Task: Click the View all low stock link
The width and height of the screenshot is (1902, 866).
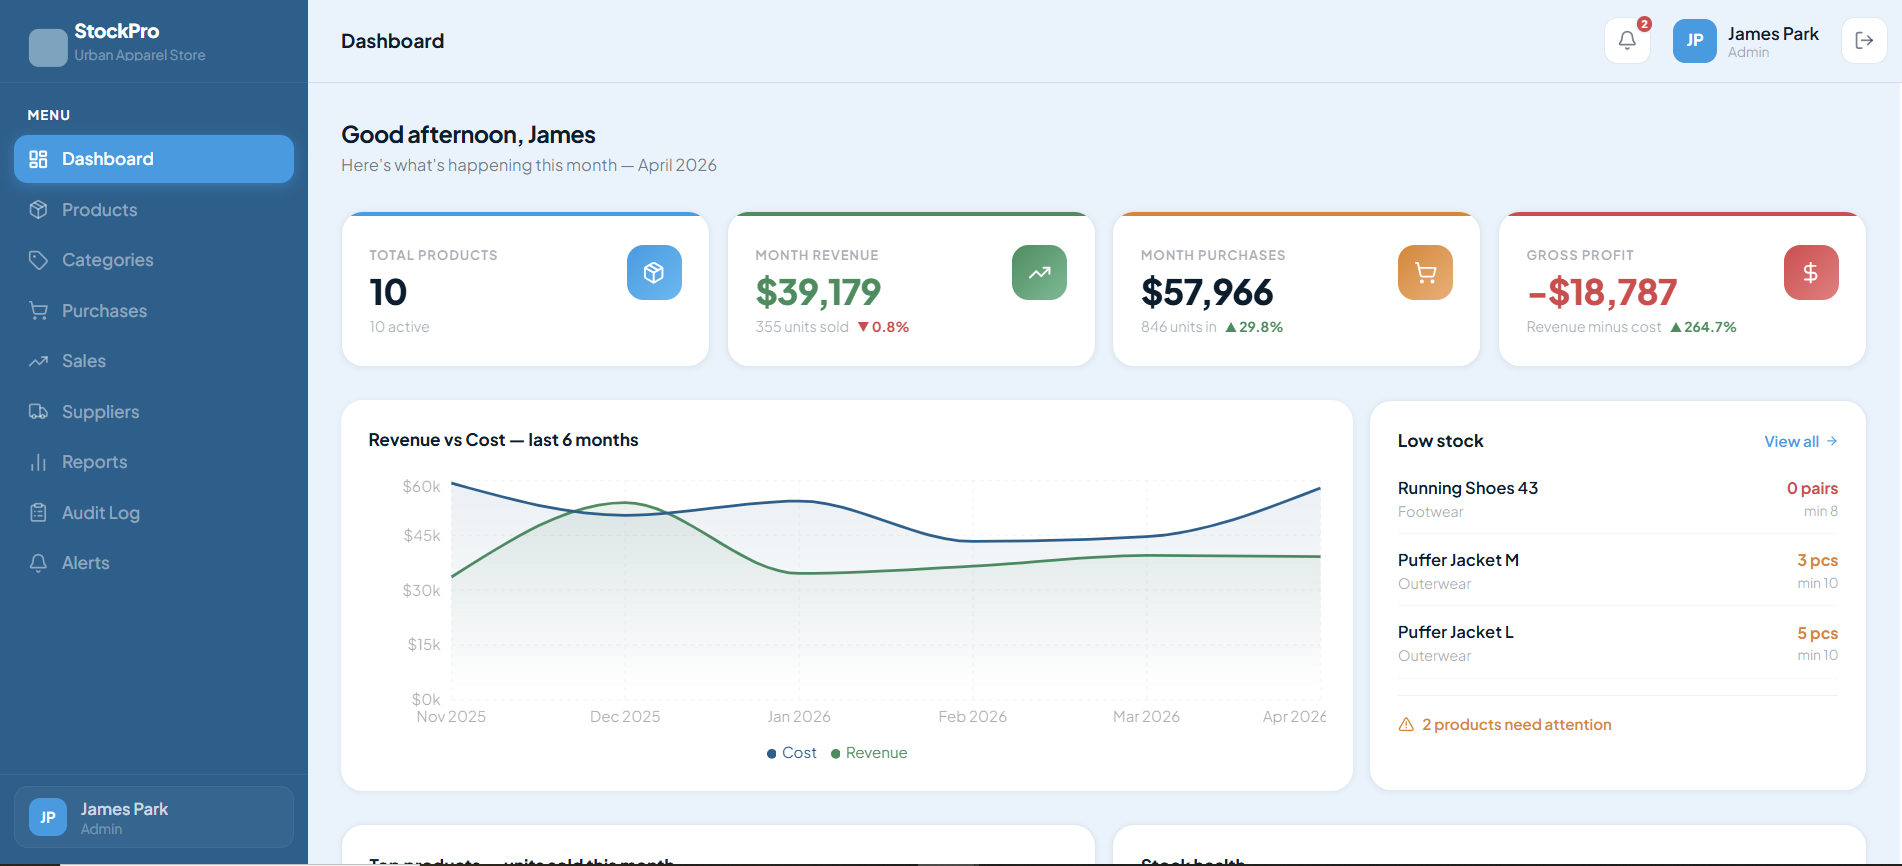Action: [1799, 441]
